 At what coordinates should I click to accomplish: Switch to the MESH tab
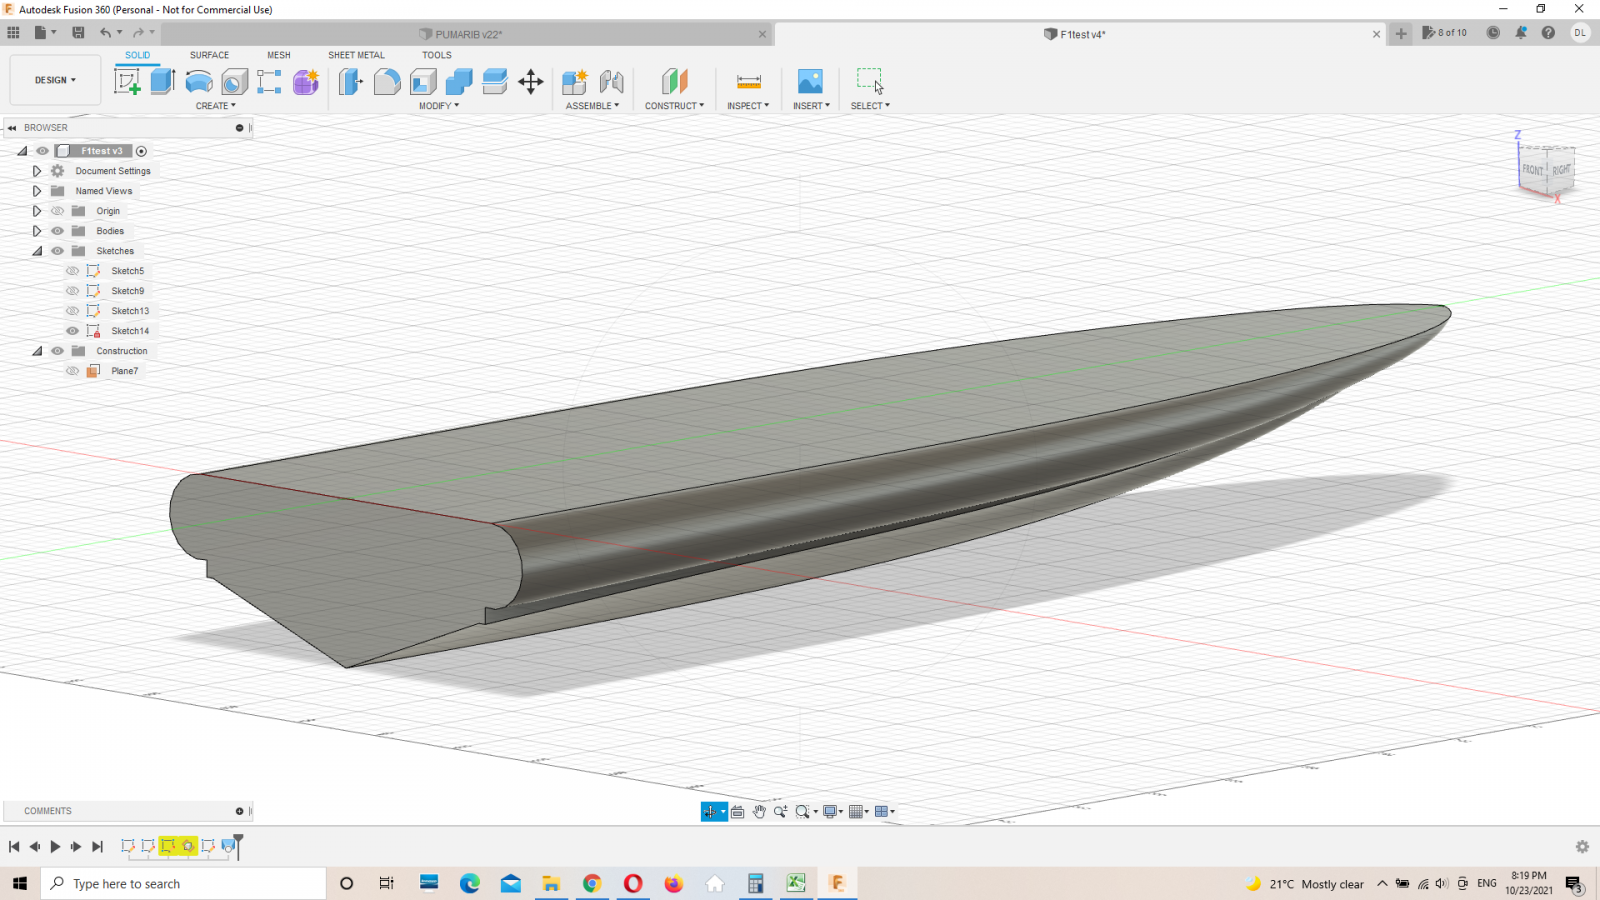point(279,55)
